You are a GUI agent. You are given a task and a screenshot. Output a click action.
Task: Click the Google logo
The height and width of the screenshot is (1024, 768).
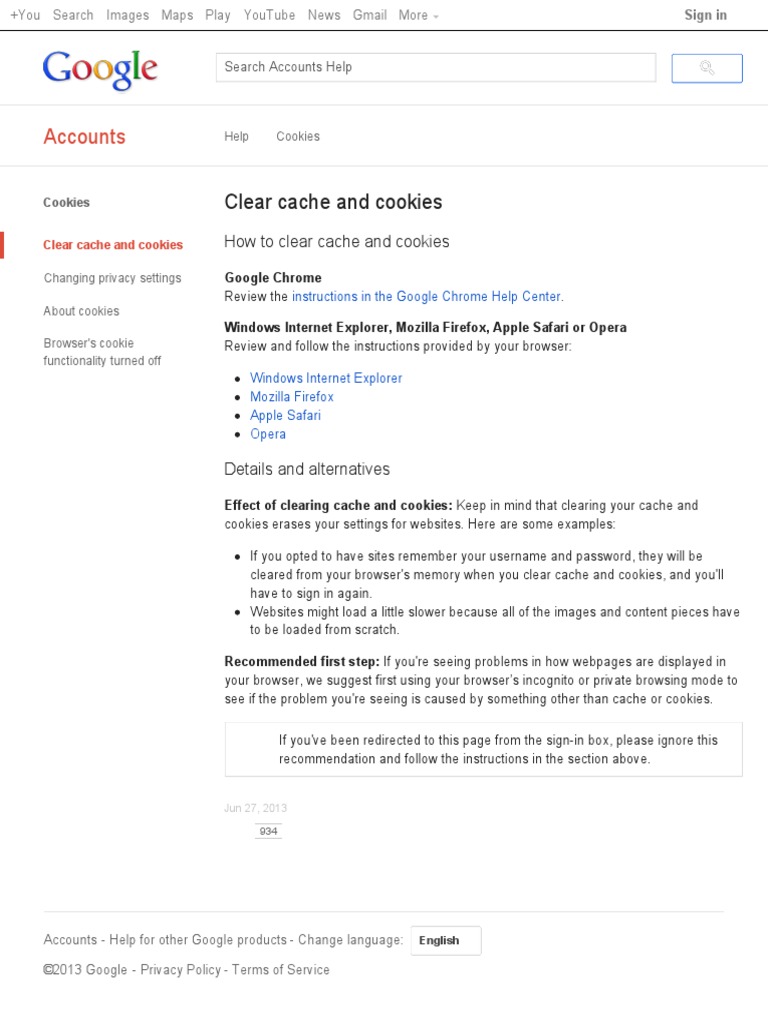click(100, 69)
